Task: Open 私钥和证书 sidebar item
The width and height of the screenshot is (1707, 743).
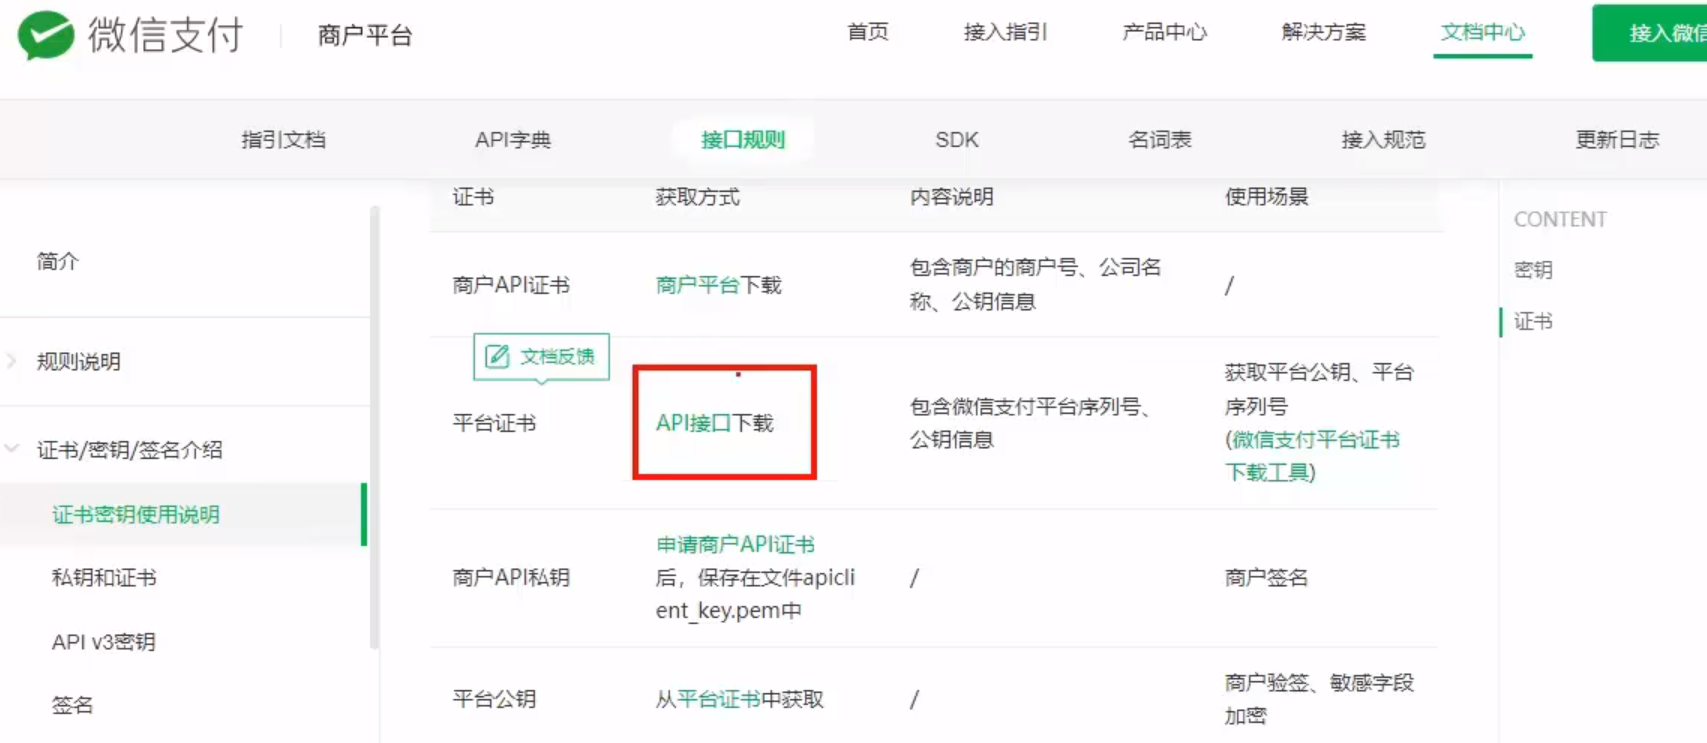Action: click(x=104, y=577)
